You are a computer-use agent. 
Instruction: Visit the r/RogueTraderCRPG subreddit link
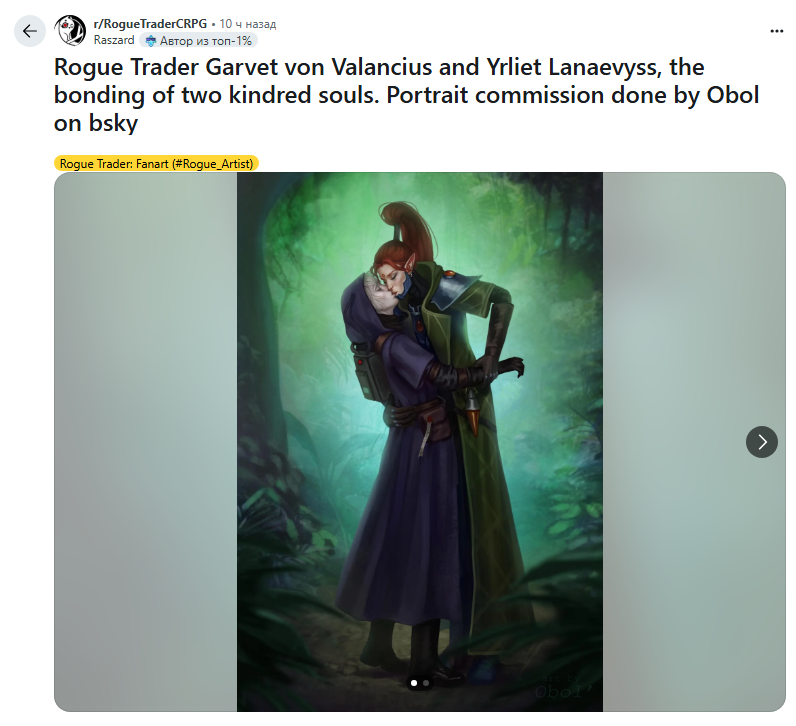click(150, 23)
